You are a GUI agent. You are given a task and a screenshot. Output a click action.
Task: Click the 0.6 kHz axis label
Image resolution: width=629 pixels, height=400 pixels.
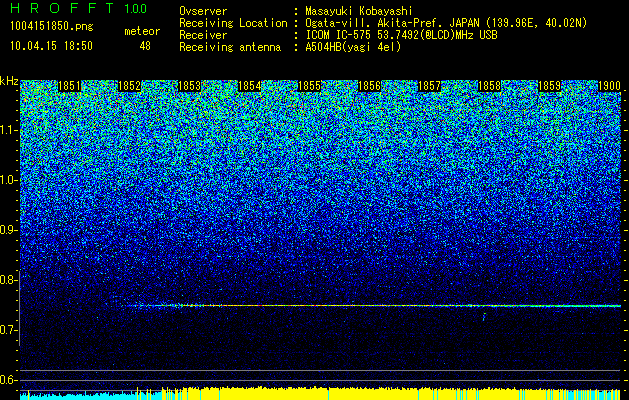point(8,380)
